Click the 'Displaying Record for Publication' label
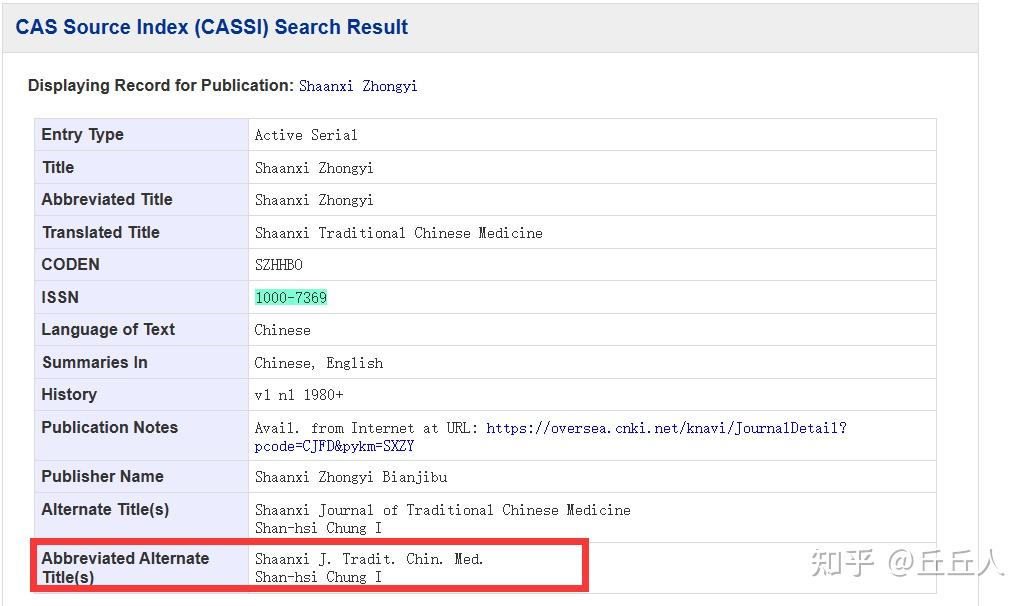This screenshot has width=1031, height=606. coord(160,86)
